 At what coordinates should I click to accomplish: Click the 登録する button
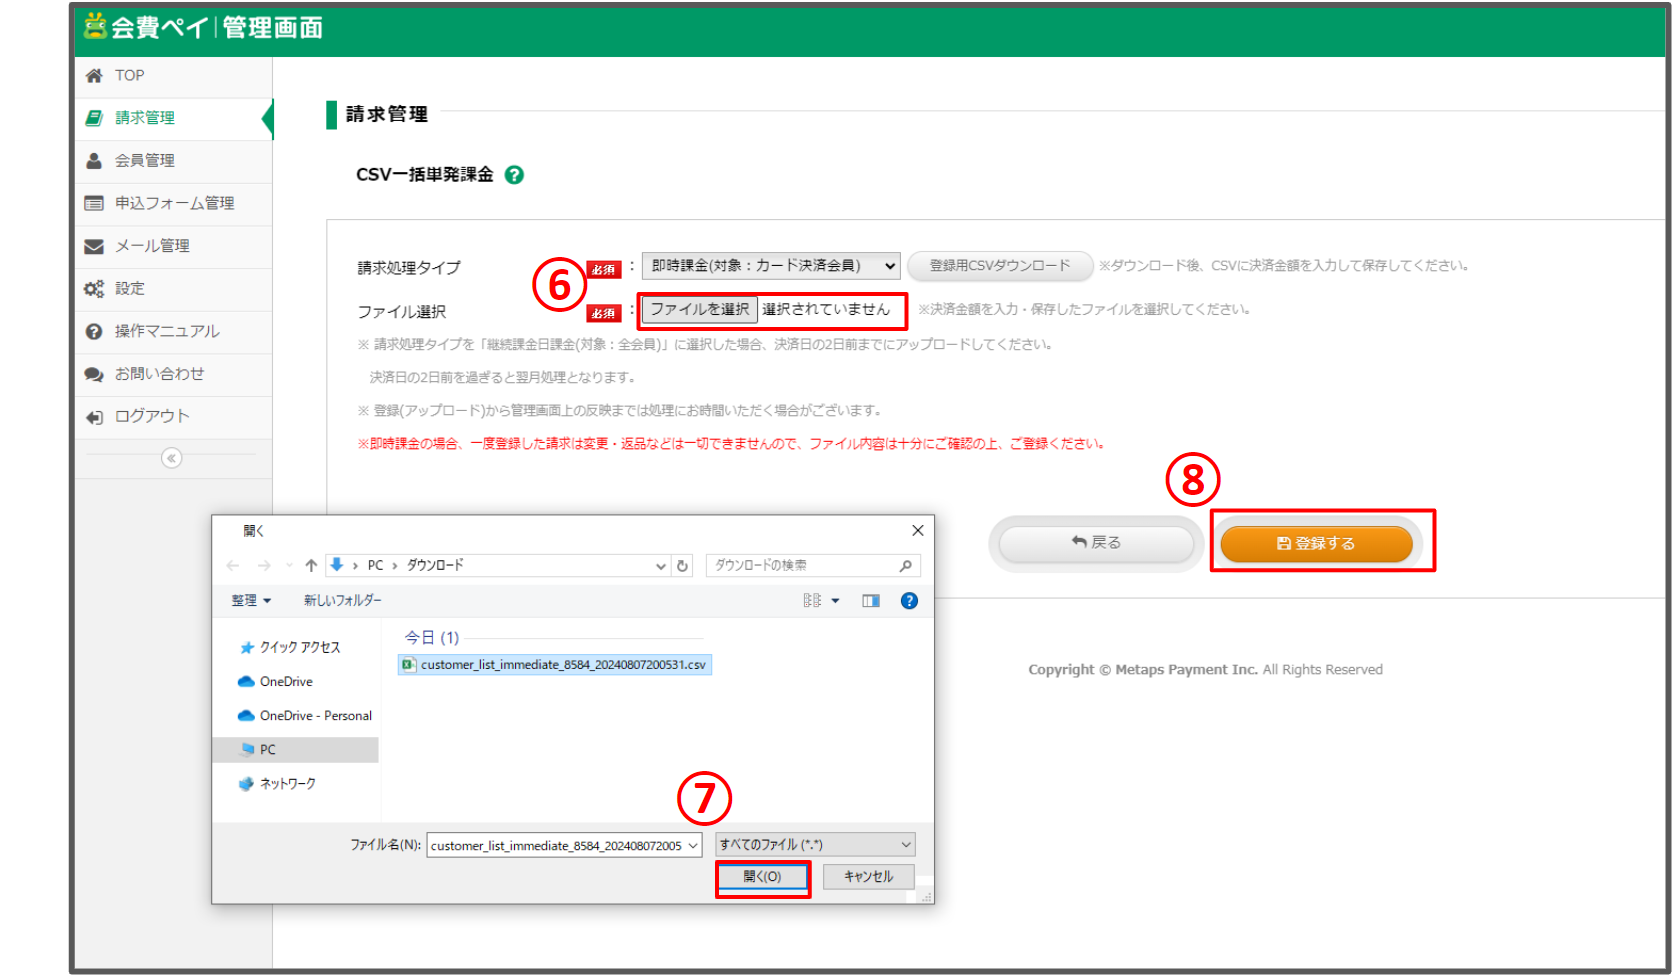1318,543
